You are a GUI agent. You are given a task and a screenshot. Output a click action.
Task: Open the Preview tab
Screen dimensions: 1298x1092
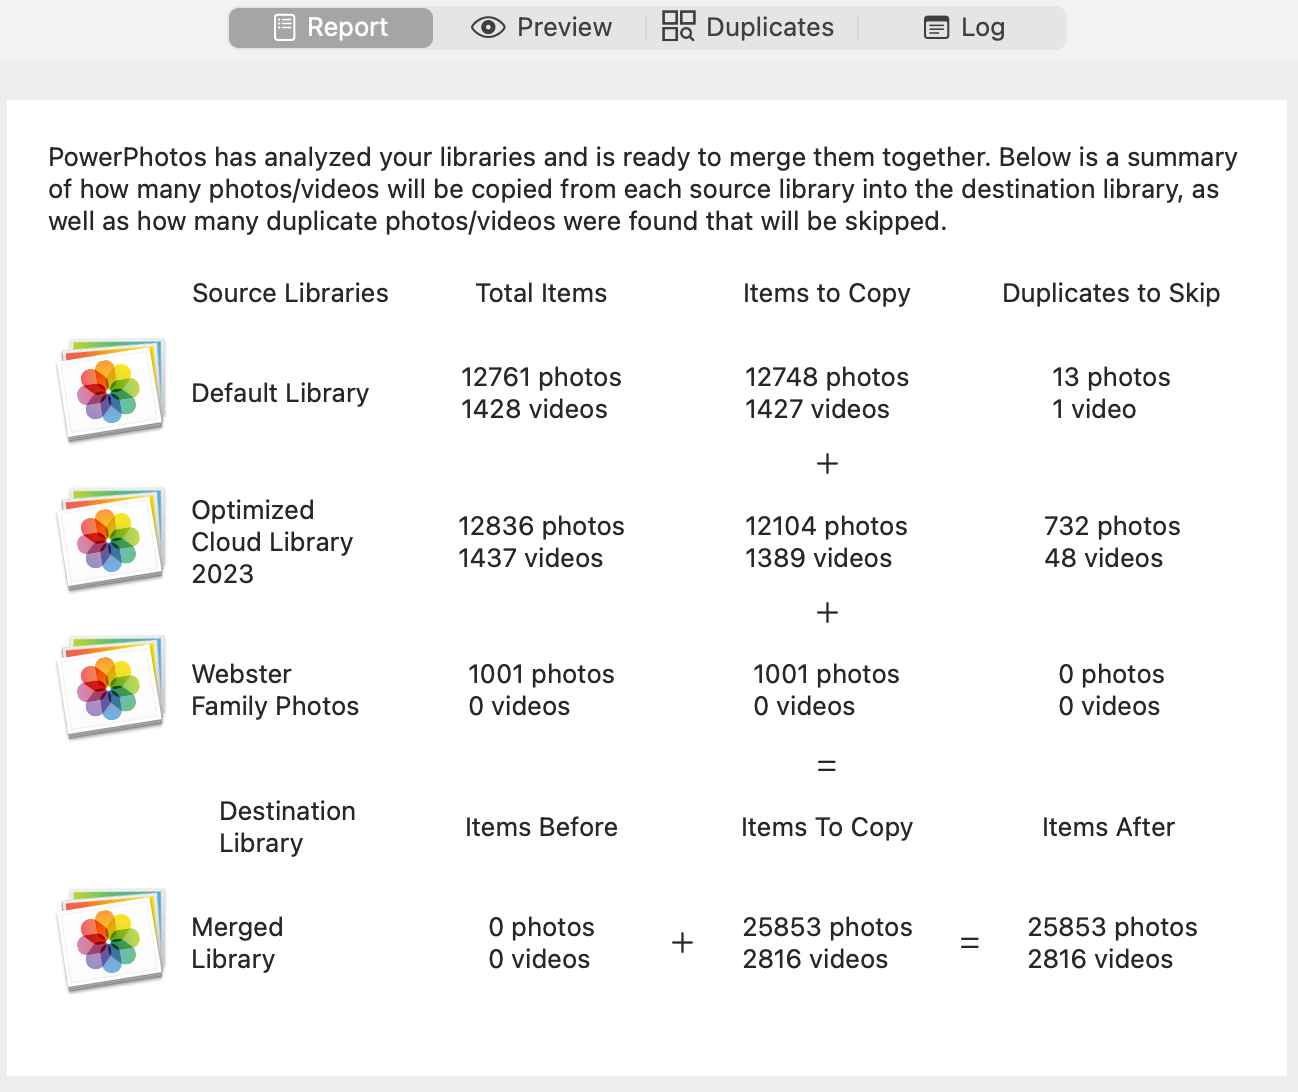(541, 28)
